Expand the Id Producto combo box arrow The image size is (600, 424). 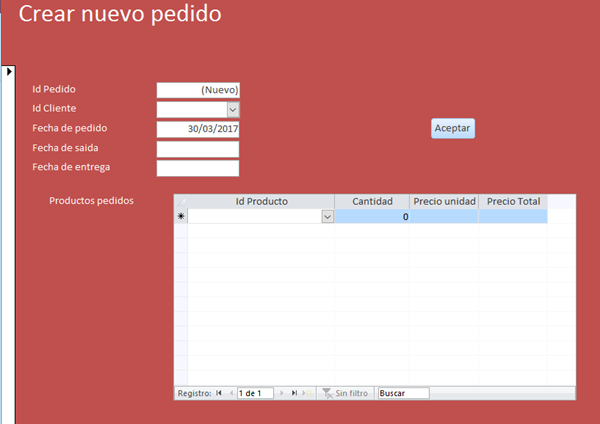[x=328, y=217]
